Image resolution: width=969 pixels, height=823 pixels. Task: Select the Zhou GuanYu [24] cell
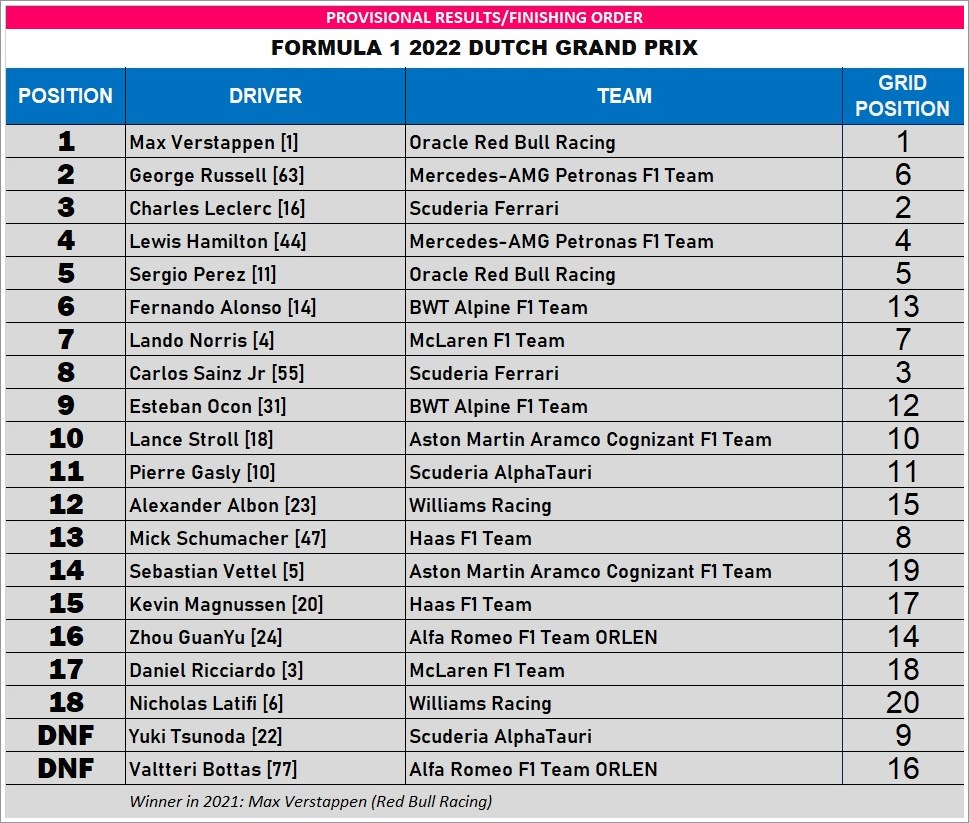click(265, 637)
